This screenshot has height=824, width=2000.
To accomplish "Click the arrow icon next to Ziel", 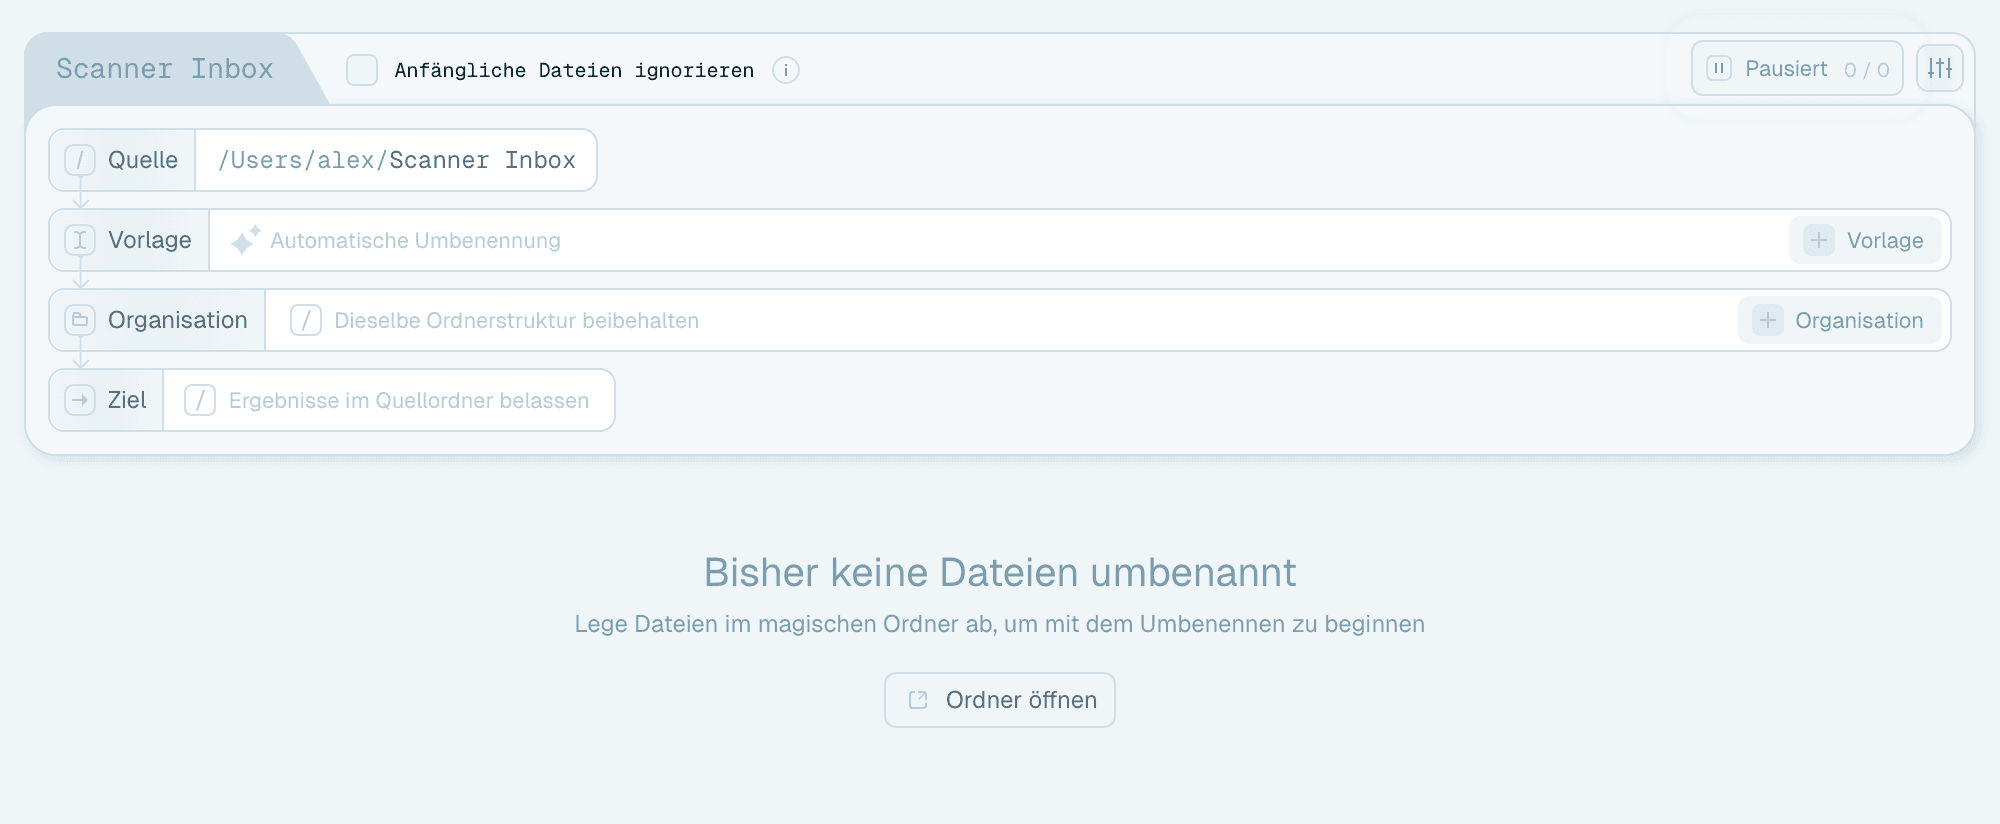I will [x=80, y=400].
